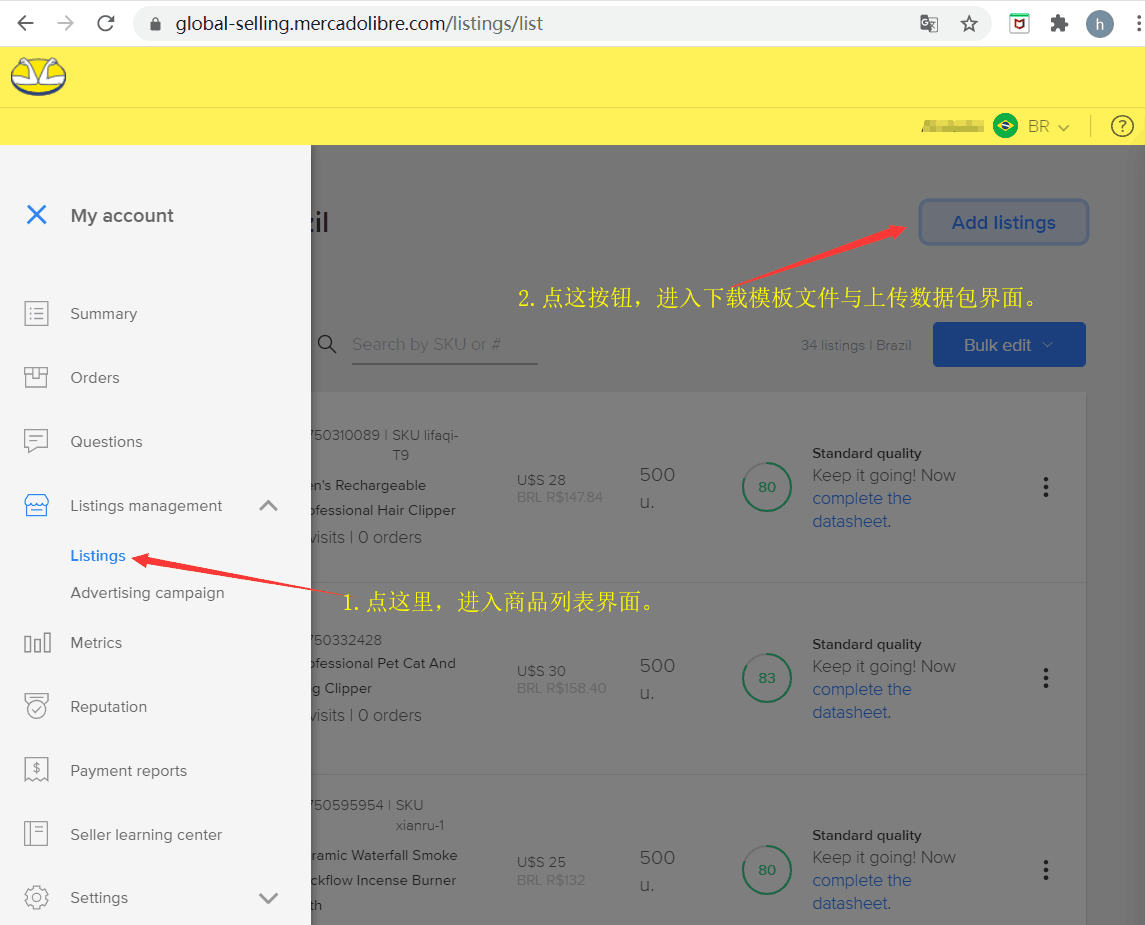
Task: Open Summary in the side menu
Action: point(104,313)
